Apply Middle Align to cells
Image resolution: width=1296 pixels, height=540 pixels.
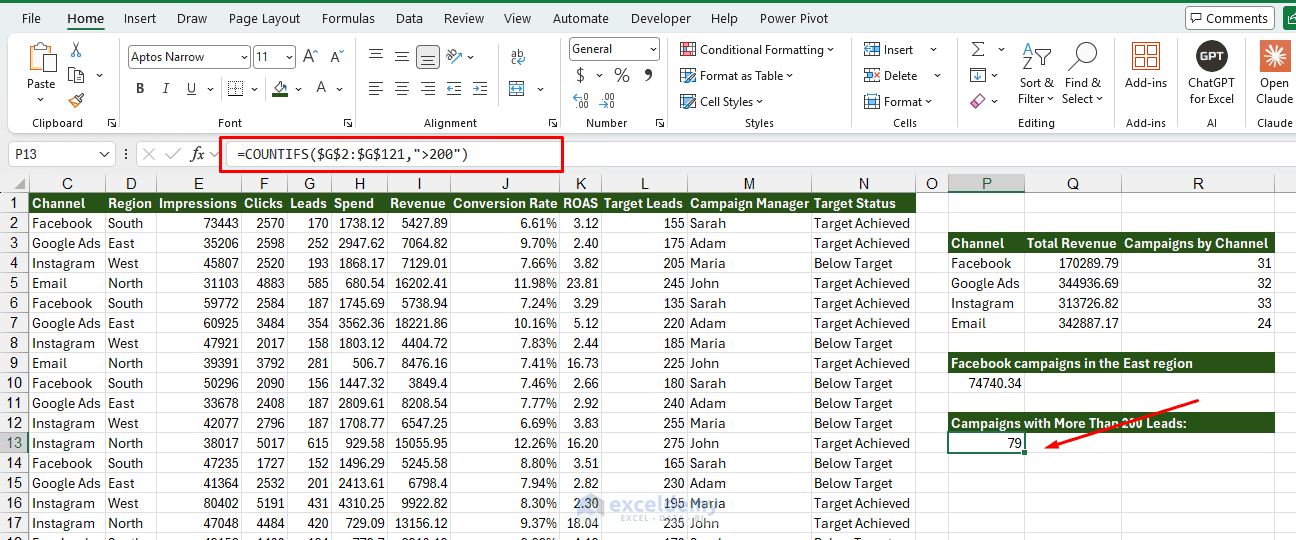coord(402,57)
